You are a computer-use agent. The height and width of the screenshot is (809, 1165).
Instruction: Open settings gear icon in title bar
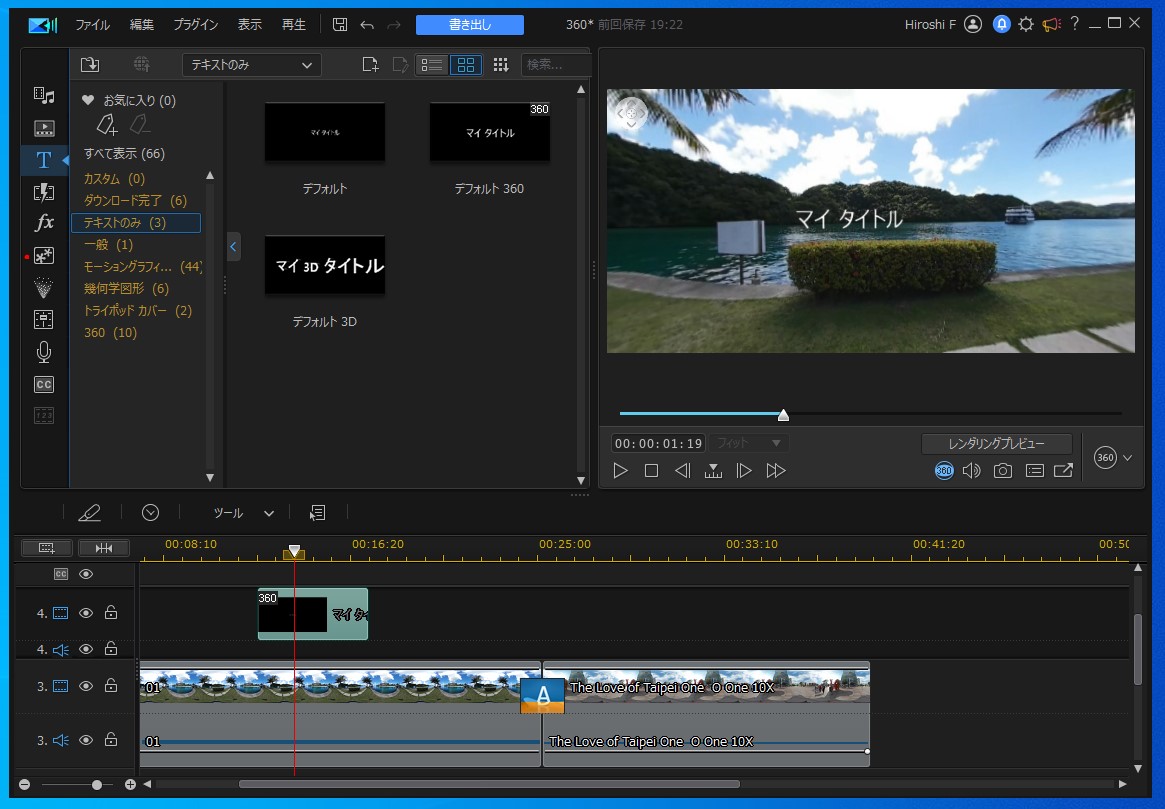click(x=1026, y=25)
